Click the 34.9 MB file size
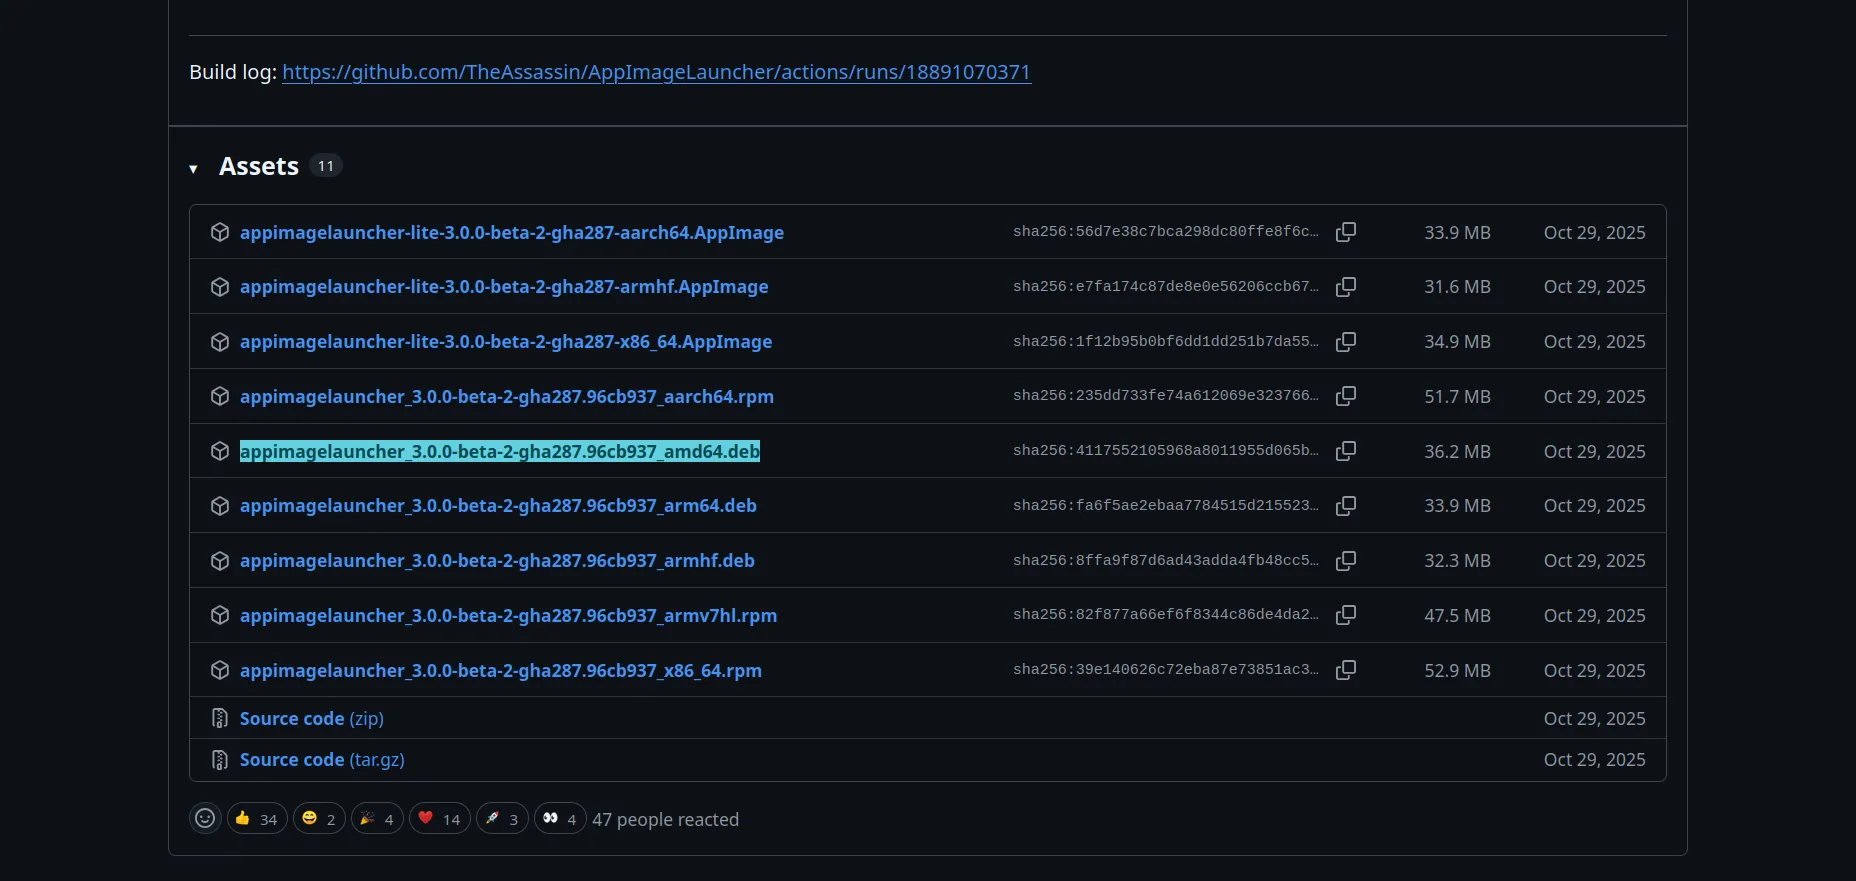Viewport: 1856px width, 881px height. click(x=1457, y=342)
